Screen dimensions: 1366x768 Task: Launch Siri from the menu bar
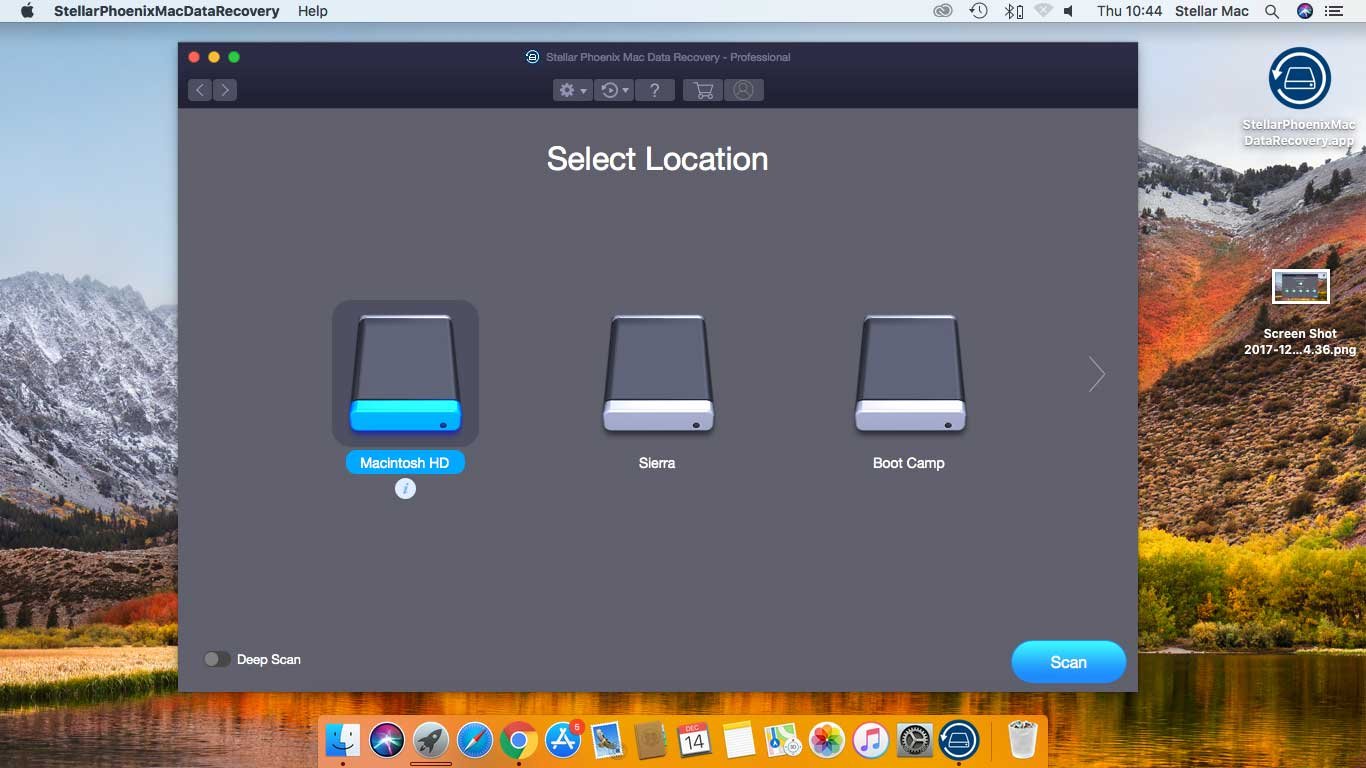[x=1304, y=11]
